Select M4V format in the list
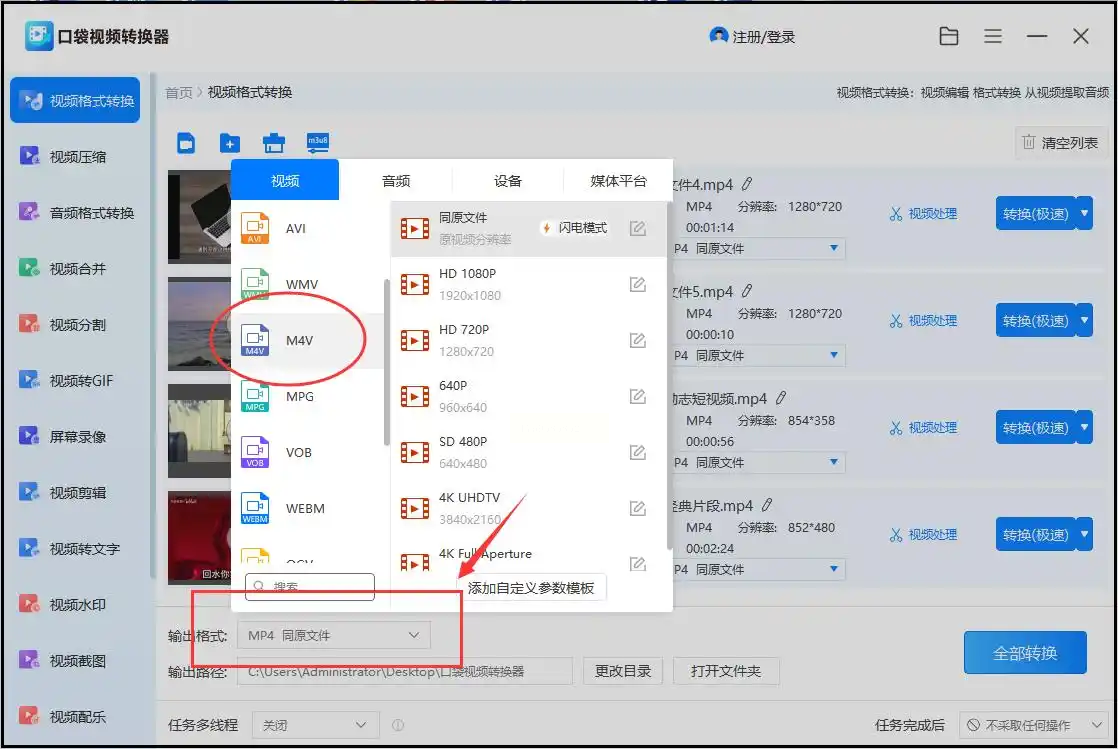Viewport: 1118px width, 749px height. [x=299, y=340]
